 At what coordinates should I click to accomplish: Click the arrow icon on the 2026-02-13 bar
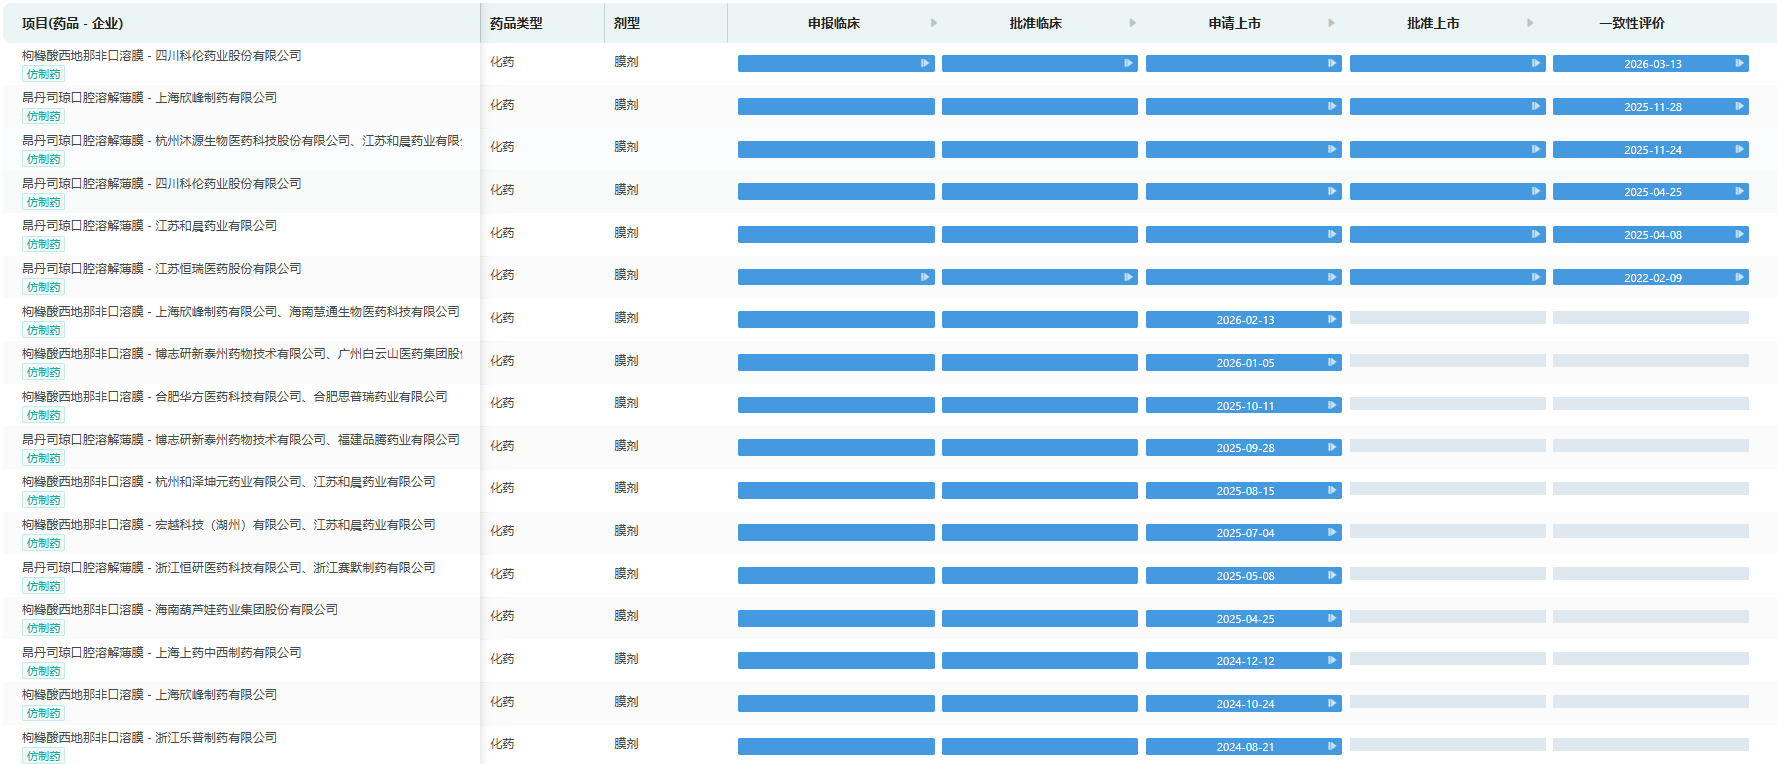tap(1332, 319)
